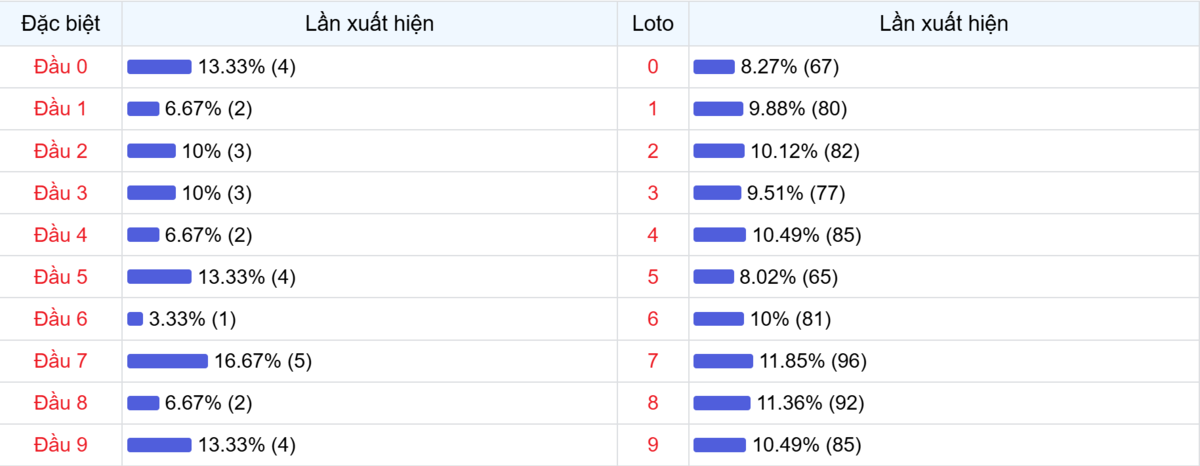
Task: Select the Đầu 9 row label
Action: point(61,445)
